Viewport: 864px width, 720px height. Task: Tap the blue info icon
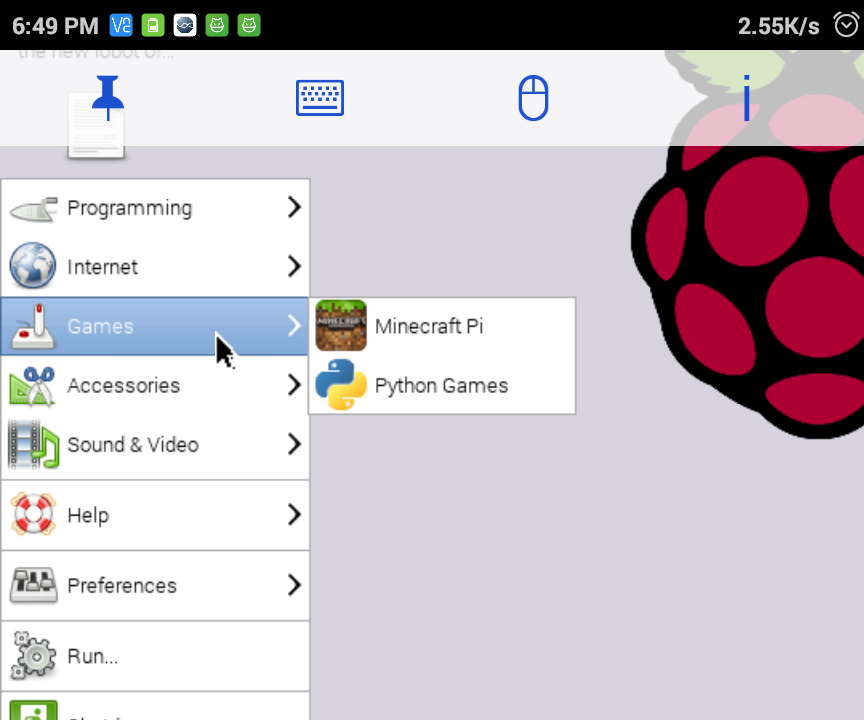pos(746,98)
